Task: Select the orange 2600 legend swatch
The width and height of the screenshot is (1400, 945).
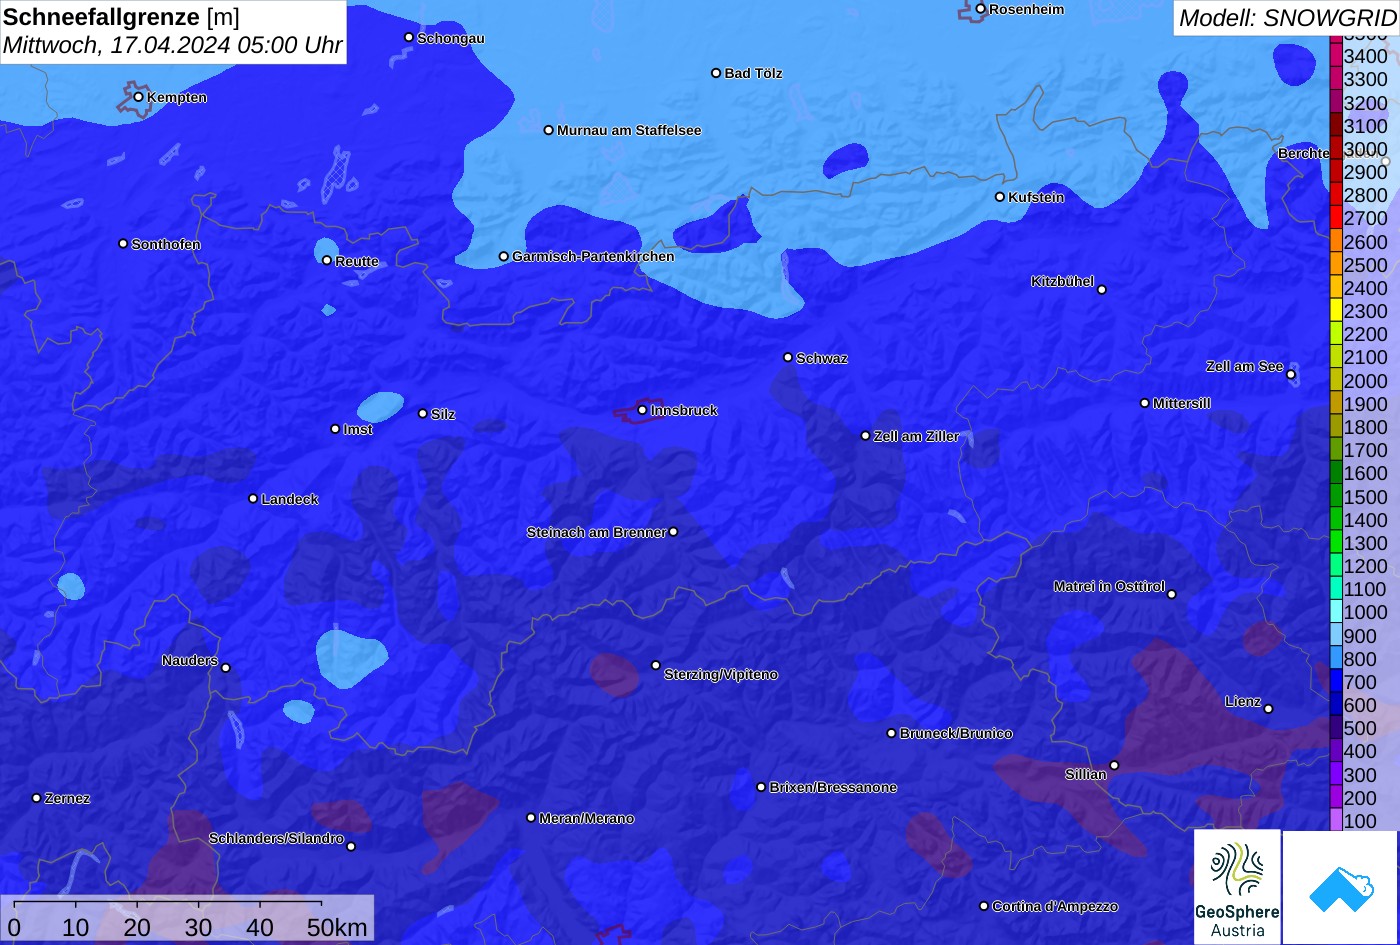Action: [1336, 241]
